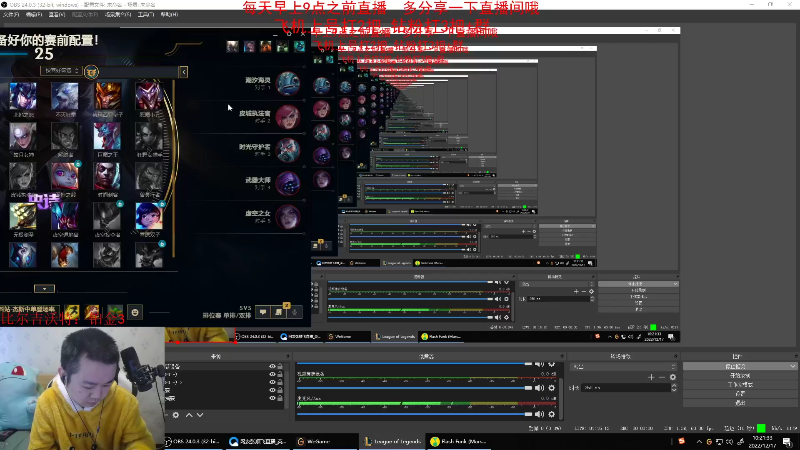Open the rune page selector dropdown
Viewport: 800px width, 450px height.
click(29, 309)
